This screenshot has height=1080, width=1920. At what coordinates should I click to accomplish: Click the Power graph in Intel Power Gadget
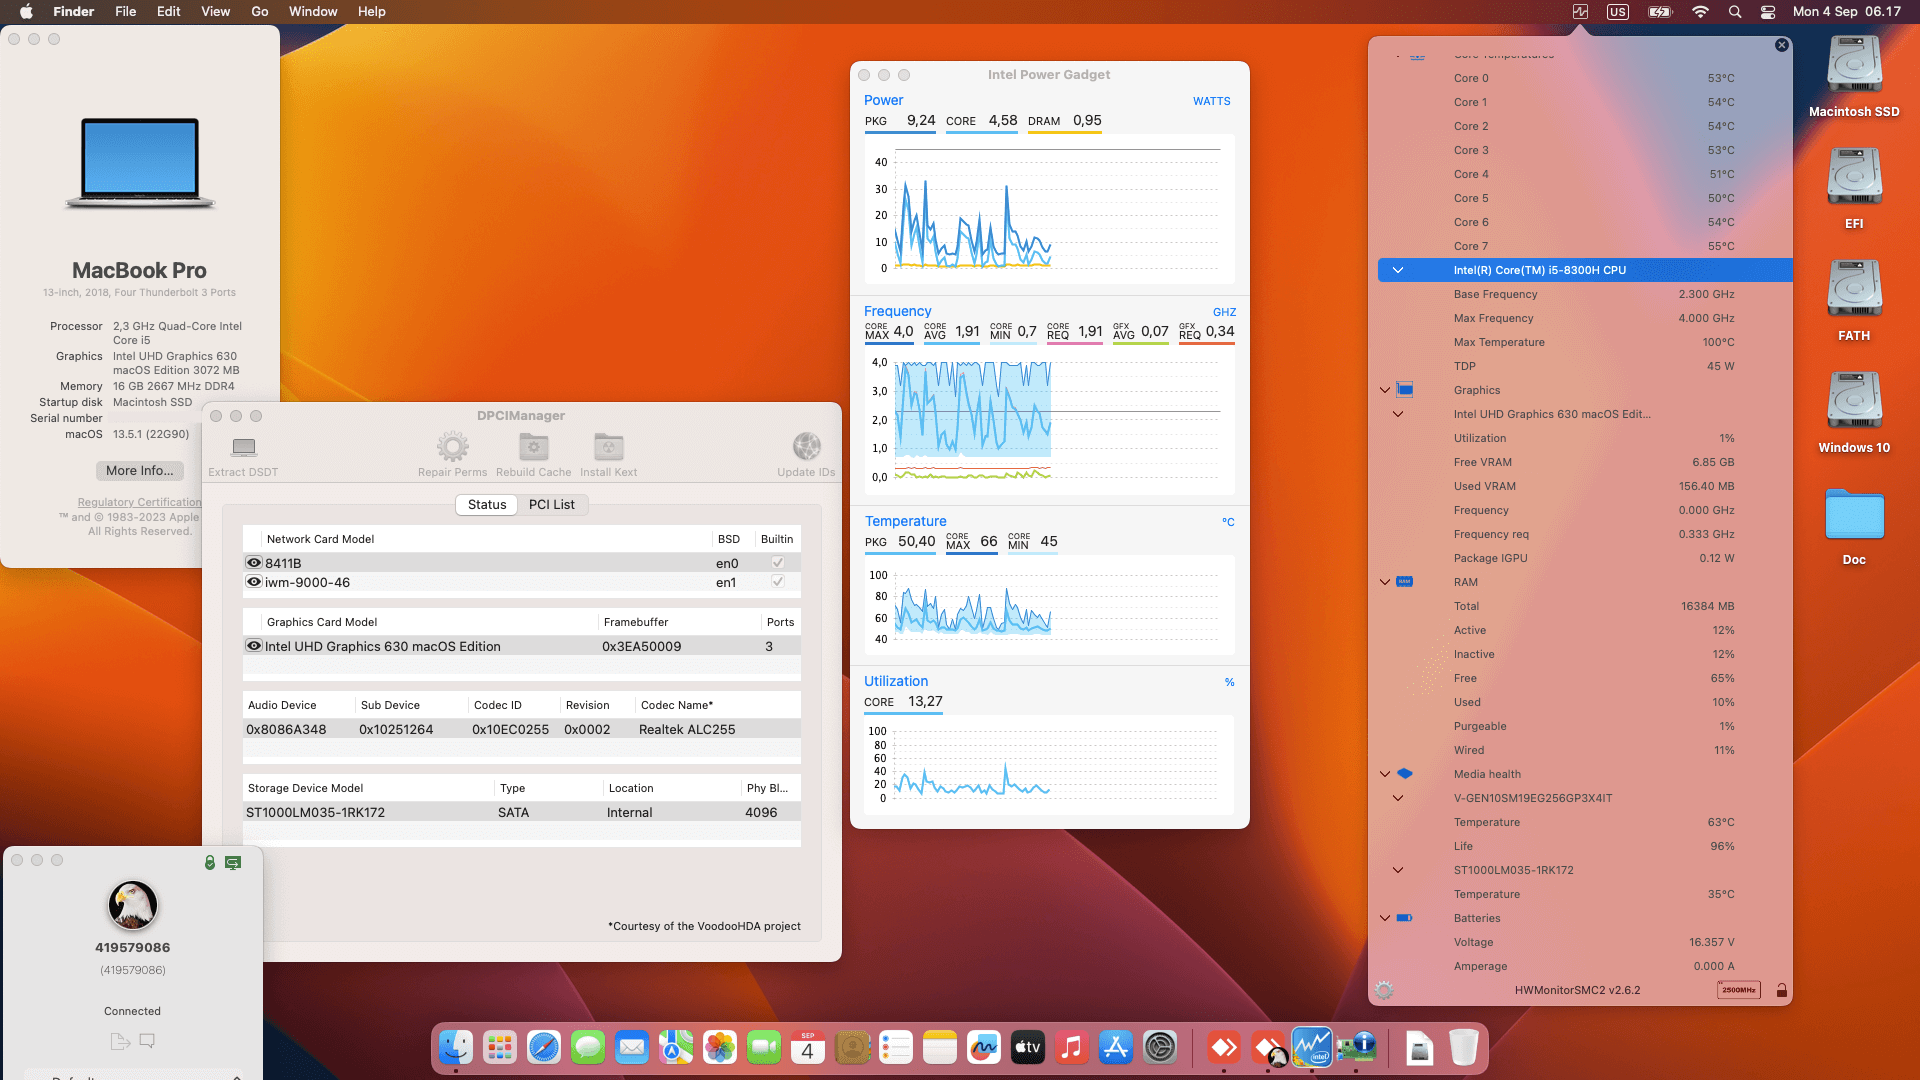click(x=1050, y=209)
